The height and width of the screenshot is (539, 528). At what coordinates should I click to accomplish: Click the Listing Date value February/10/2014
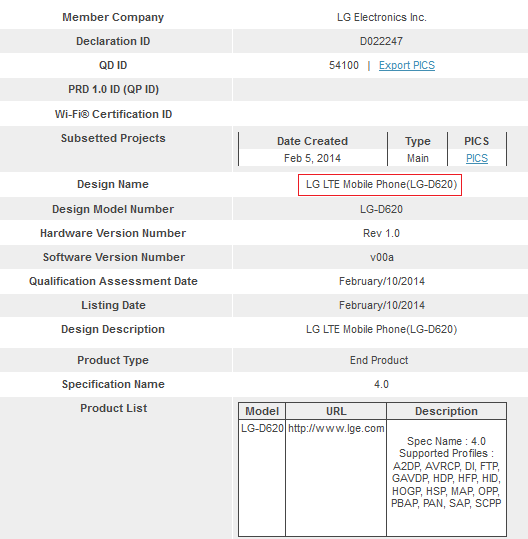tap(382, 306)
